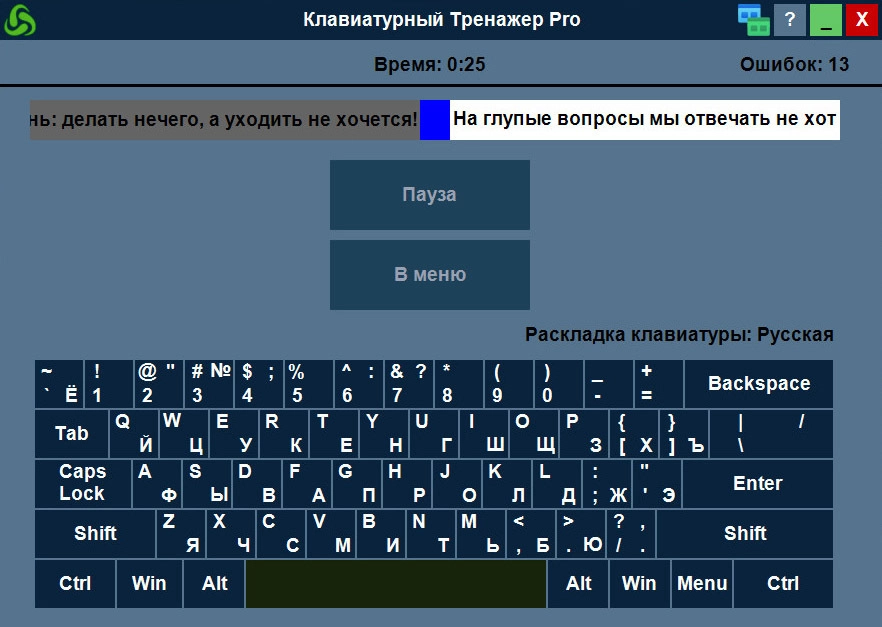This screenshot has height=627, width=882.
Task: Toggle the Caps Lock key
Action: pos(83,483)
